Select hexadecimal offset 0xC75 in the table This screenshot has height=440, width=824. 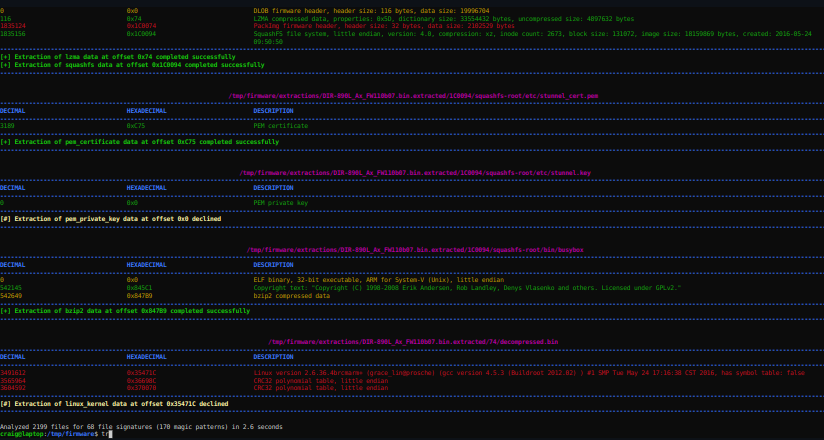click(x=136, y=126)
